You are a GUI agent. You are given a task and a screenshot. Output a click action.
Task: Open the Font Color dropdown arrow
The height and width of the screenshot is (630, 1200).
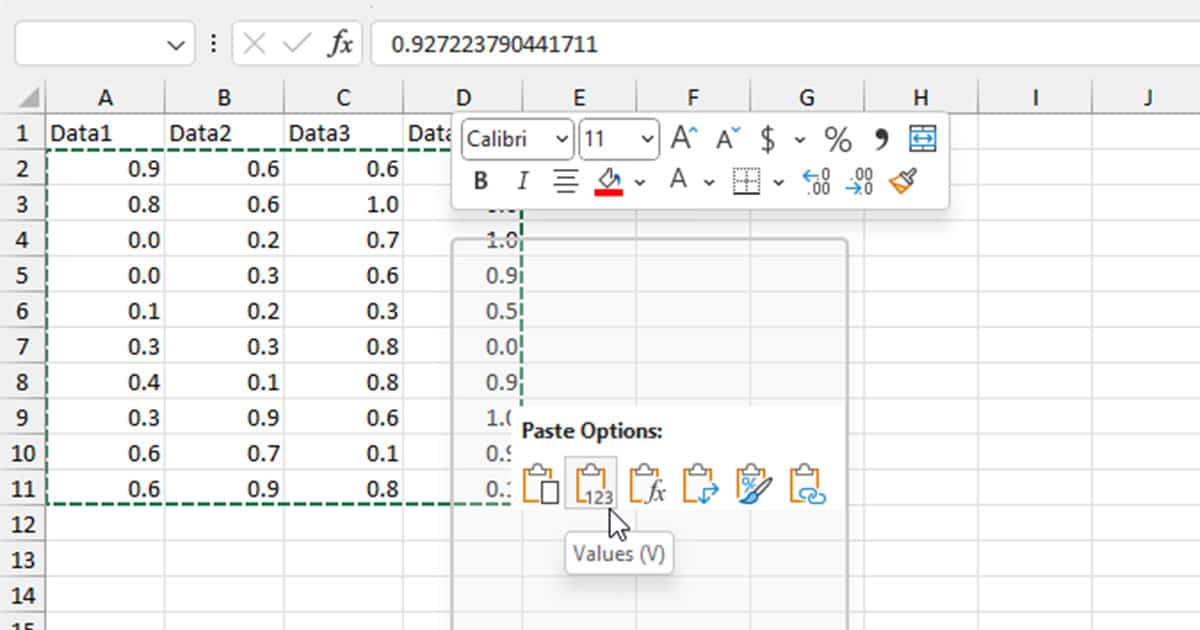pos(708,183)
